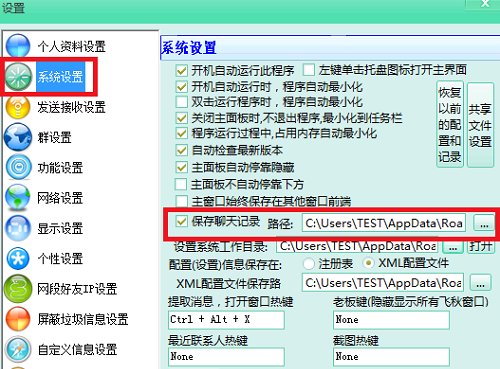Uncheck 自动检查最新版本

181,150
